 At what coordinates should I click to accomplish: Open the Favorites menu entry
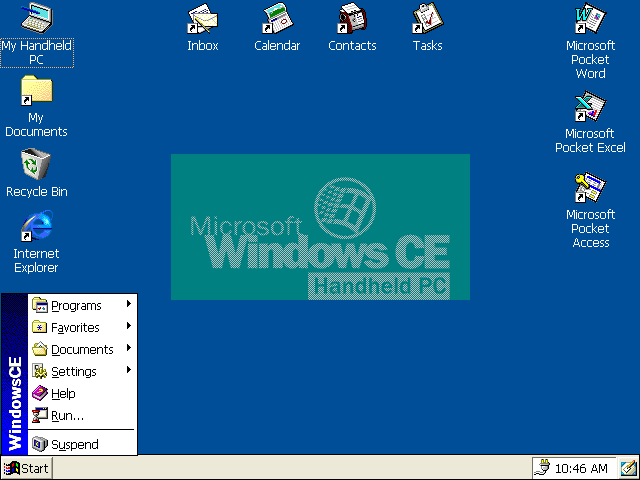point(82,327)
